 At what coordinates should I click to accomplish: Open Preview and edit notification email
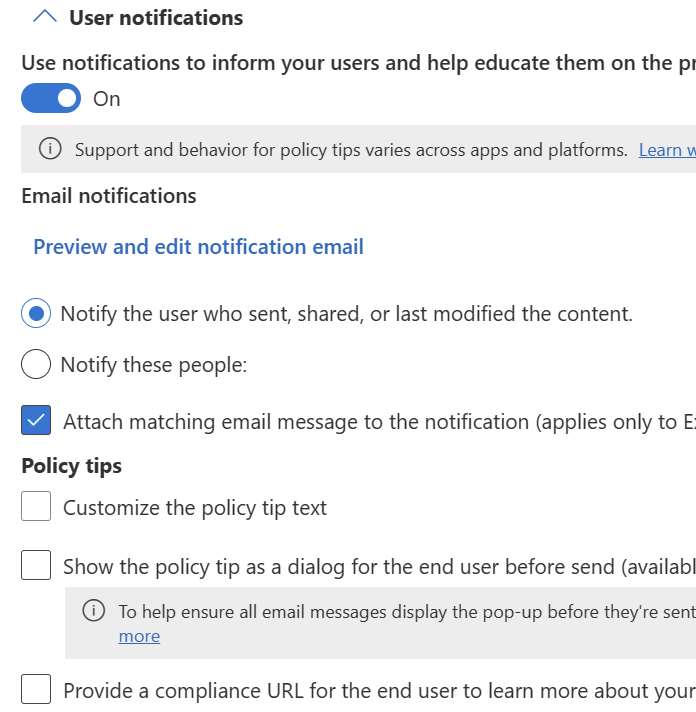click(198, 247)
